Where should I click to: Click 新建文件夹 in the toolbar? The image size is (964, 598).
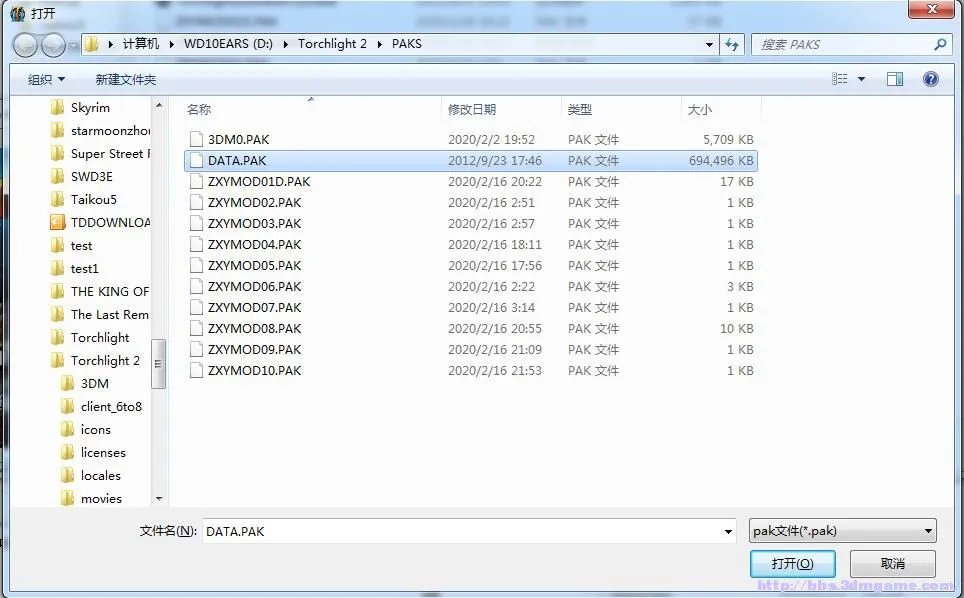coord(126,79)
